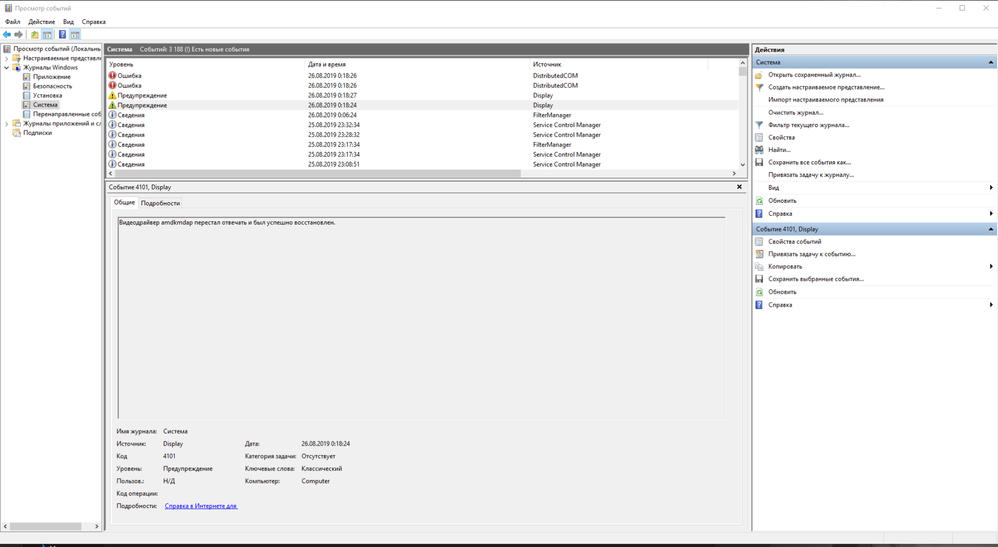Collapse the Система actions section

tap(990, 62)
